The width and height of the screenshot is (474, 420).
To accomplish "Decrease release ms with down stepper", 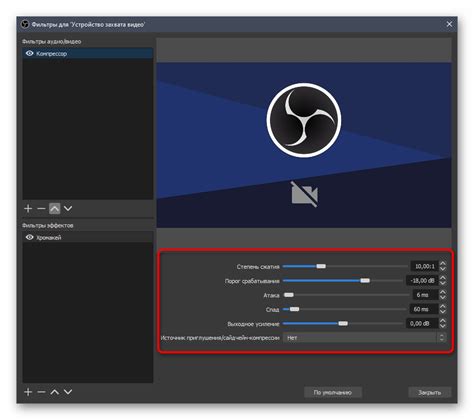I will (443, 312).
